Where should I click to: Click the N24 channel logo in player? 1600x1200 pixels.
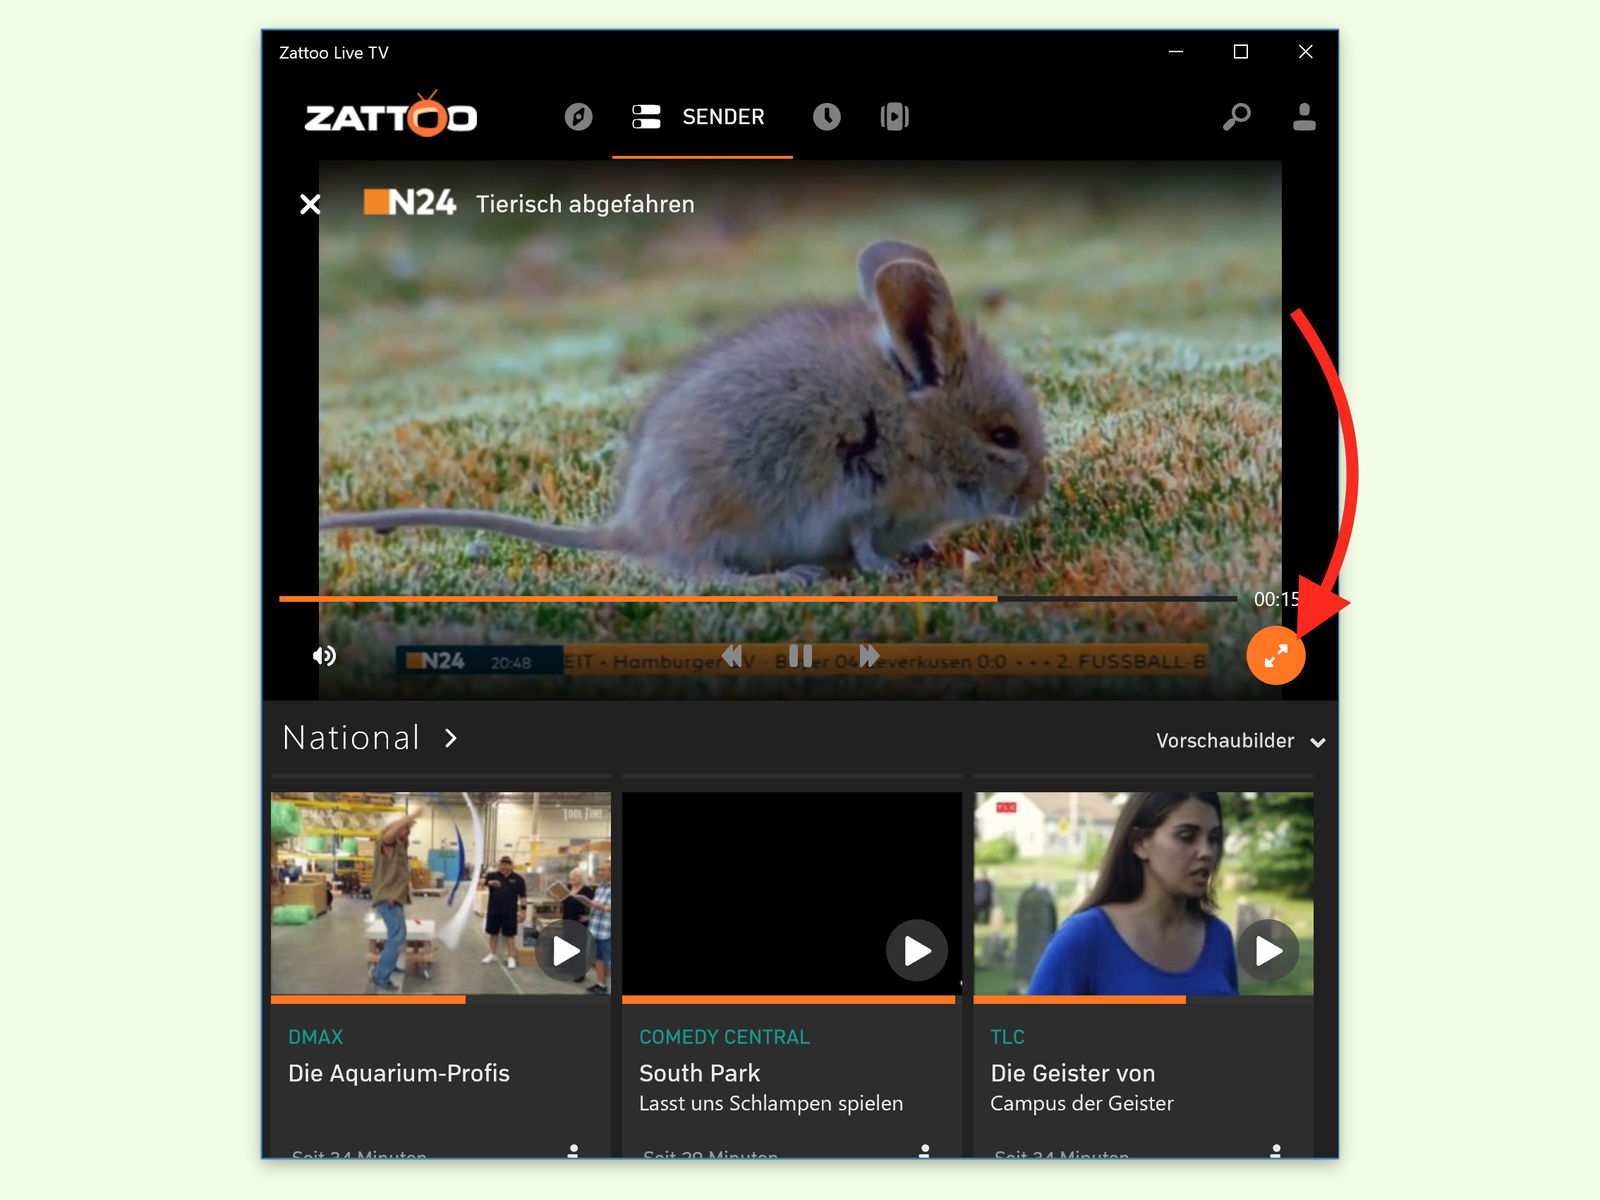(x=410, y=203)
